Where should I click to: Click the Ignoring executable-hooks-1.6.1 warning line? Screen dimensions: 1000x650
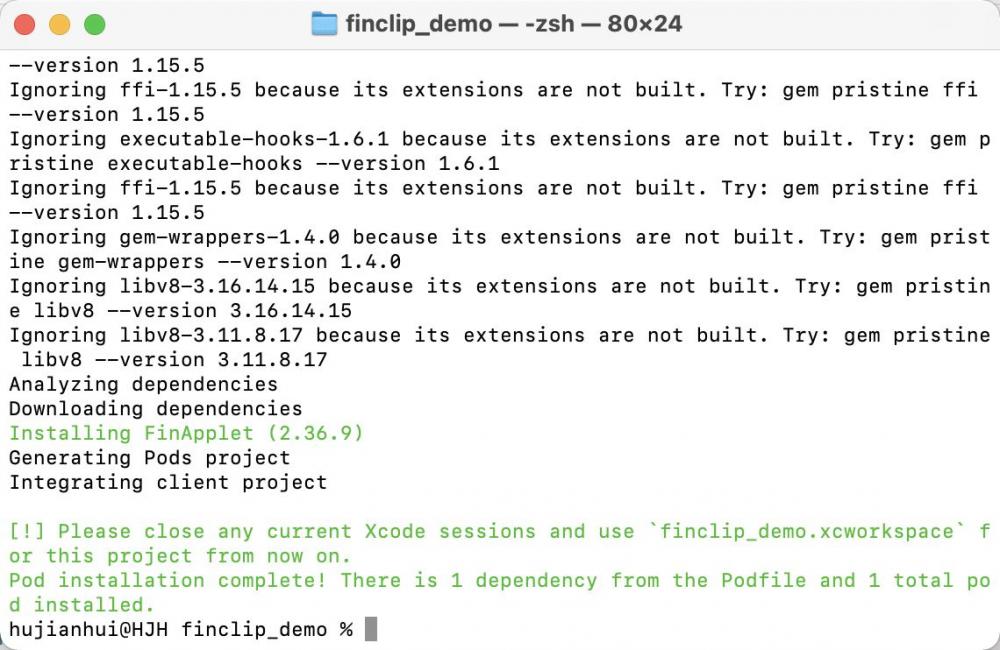click(499, 151)
